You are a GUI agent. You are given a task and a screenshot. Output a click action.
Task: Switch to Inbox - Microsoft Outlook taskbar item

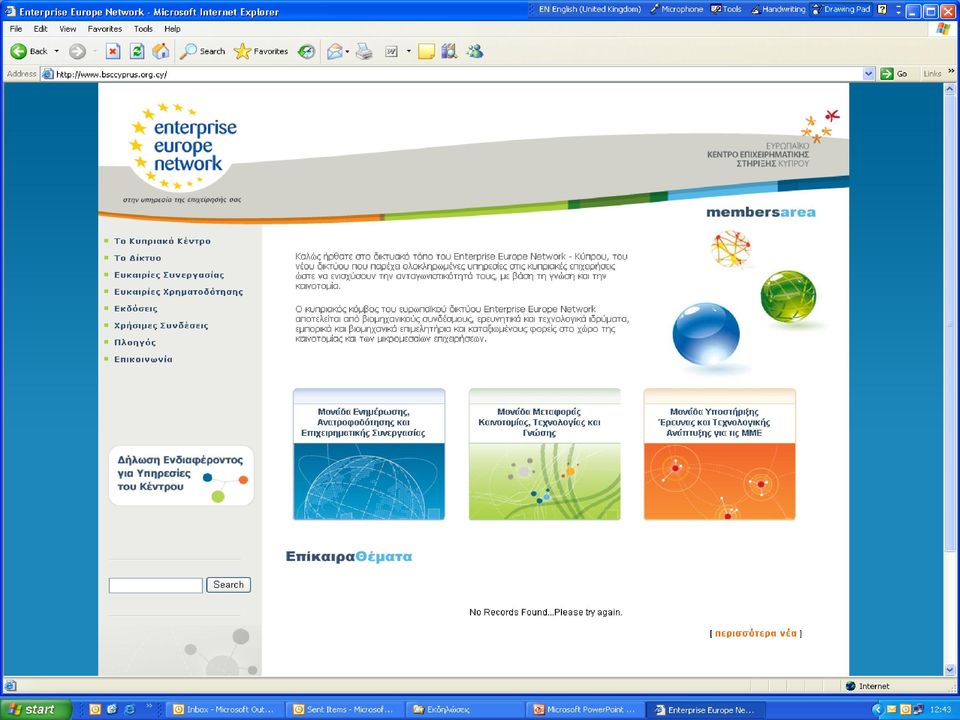(223, 710)
